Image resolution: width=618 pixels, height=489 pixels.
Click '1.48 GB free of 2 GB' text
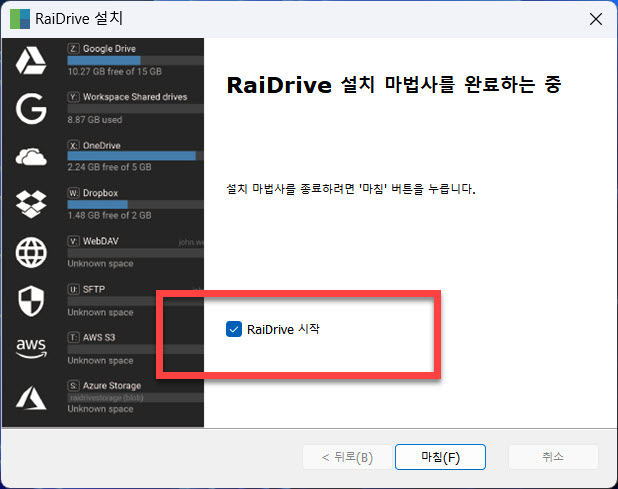[x=109, y=216]
